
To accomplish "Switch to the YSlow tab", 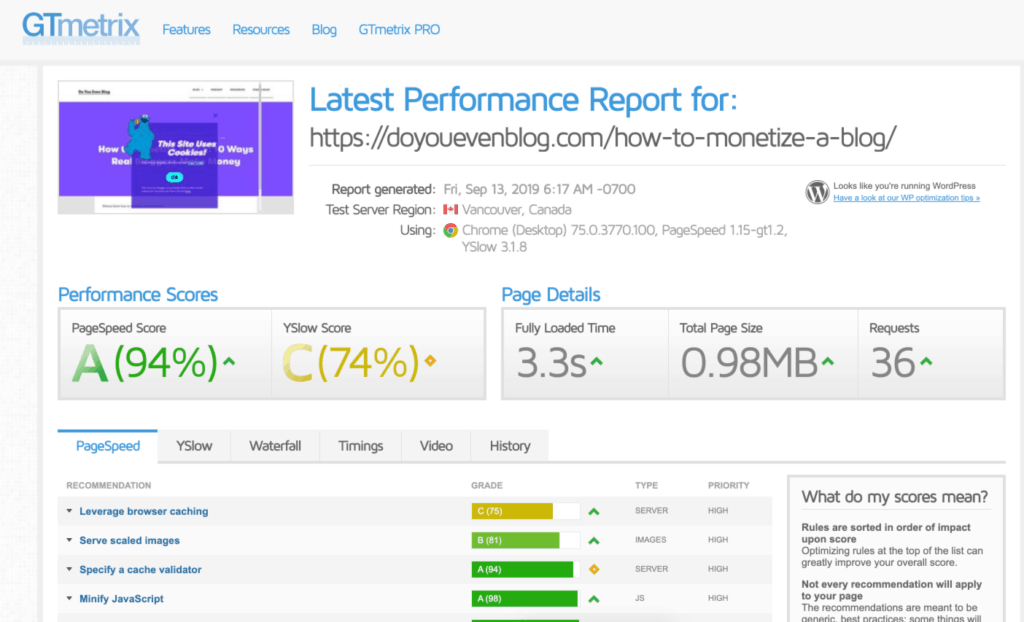I will (x=194, y=446).
